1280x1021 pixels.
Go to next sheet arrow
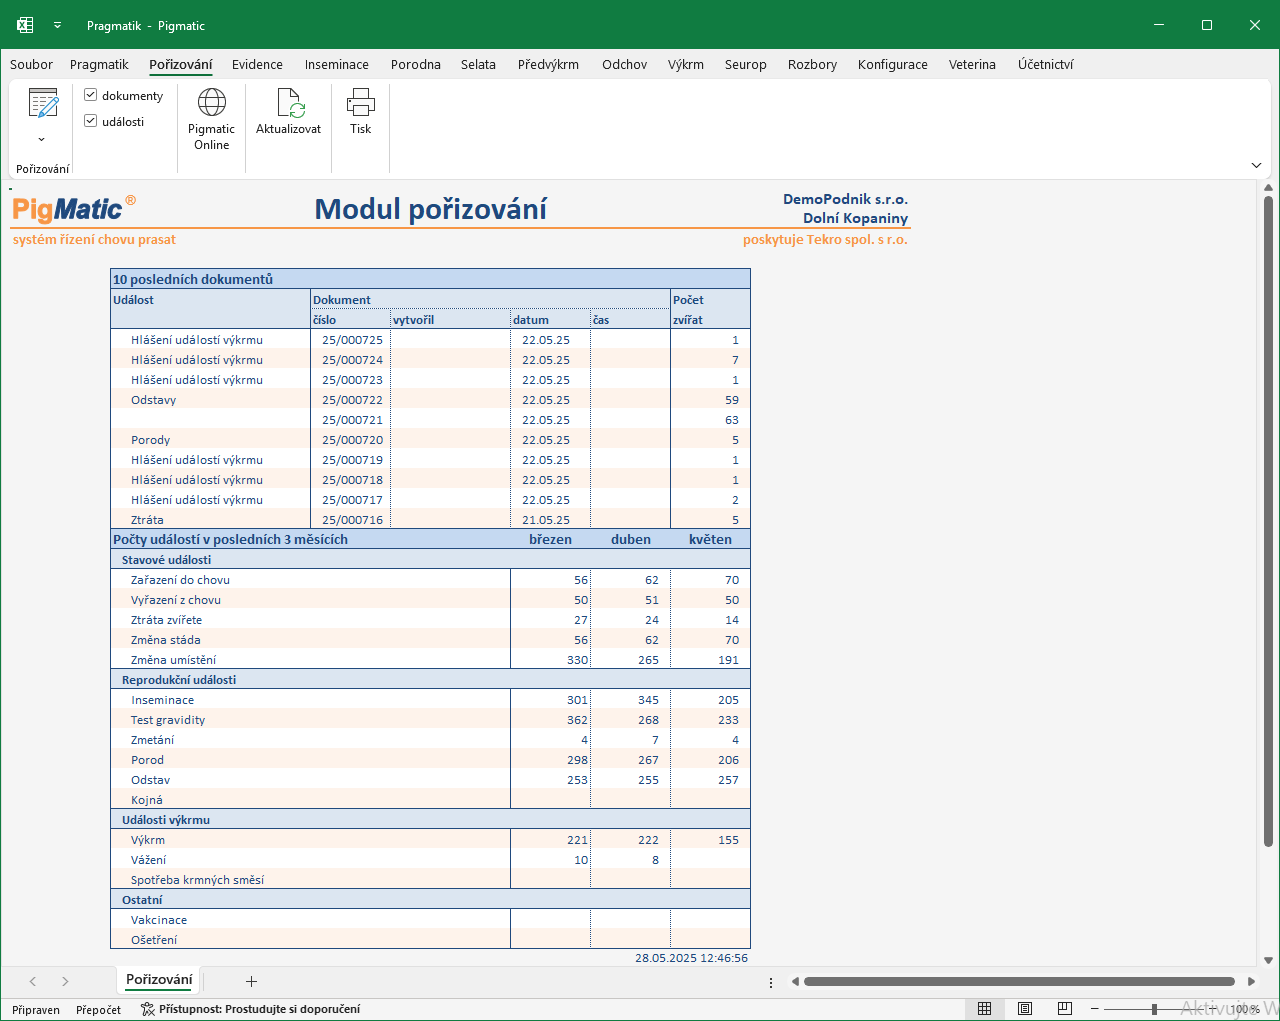point(65,982)
